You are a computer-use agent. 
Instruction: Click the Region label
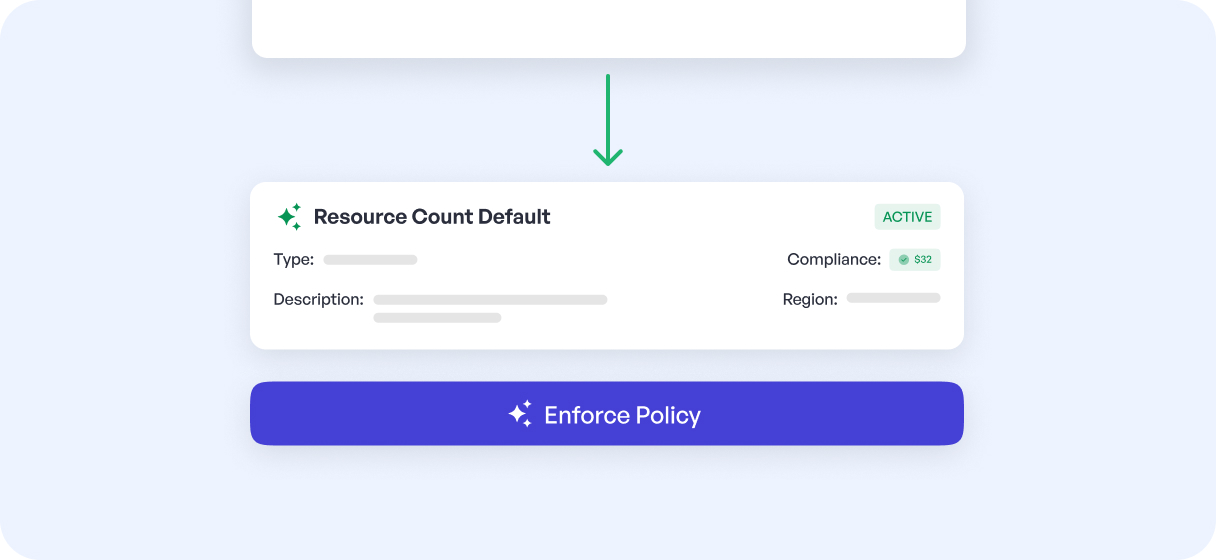click(x=810, y=299)
